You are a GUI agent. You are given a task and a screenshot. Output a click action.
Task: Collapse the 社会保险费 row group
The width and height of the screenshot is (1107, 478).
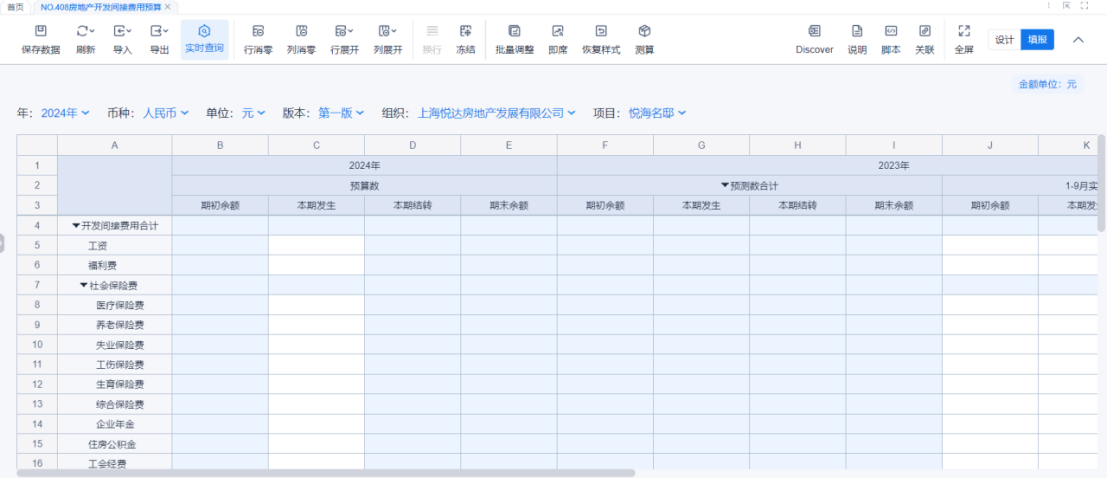pos(84,285)
